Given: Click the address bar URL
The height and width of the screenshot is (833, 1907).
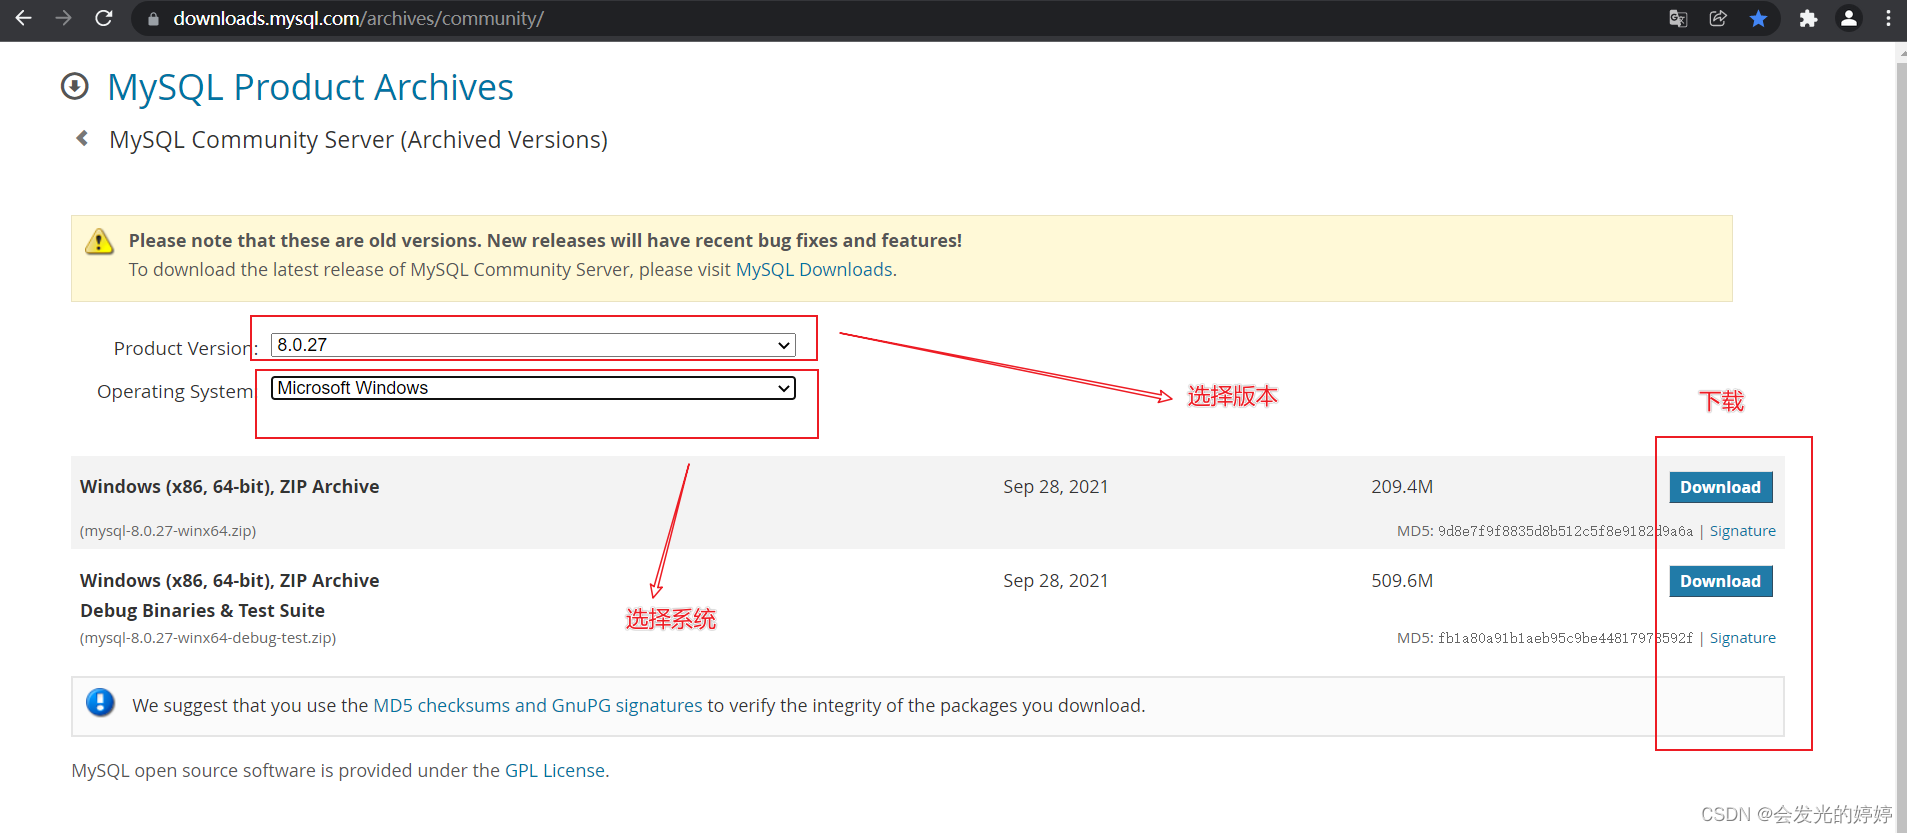Looking at the screenshot, I should pyautogui.click(x=358, y=19).
